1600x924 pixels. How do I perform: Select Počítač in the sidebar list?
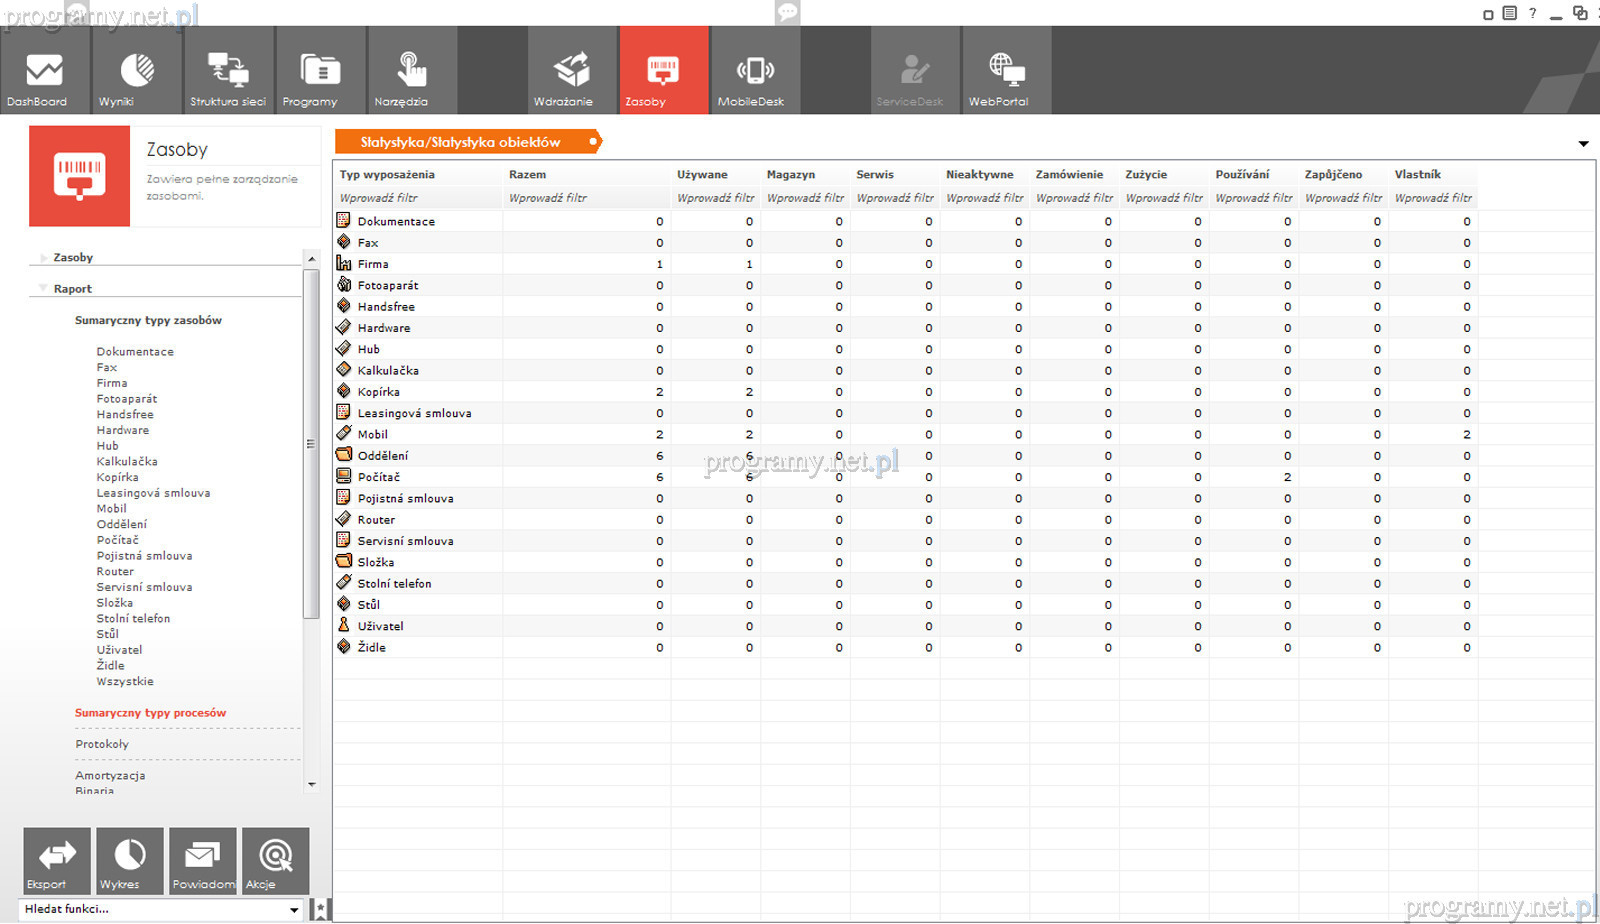tap(117, 540)
